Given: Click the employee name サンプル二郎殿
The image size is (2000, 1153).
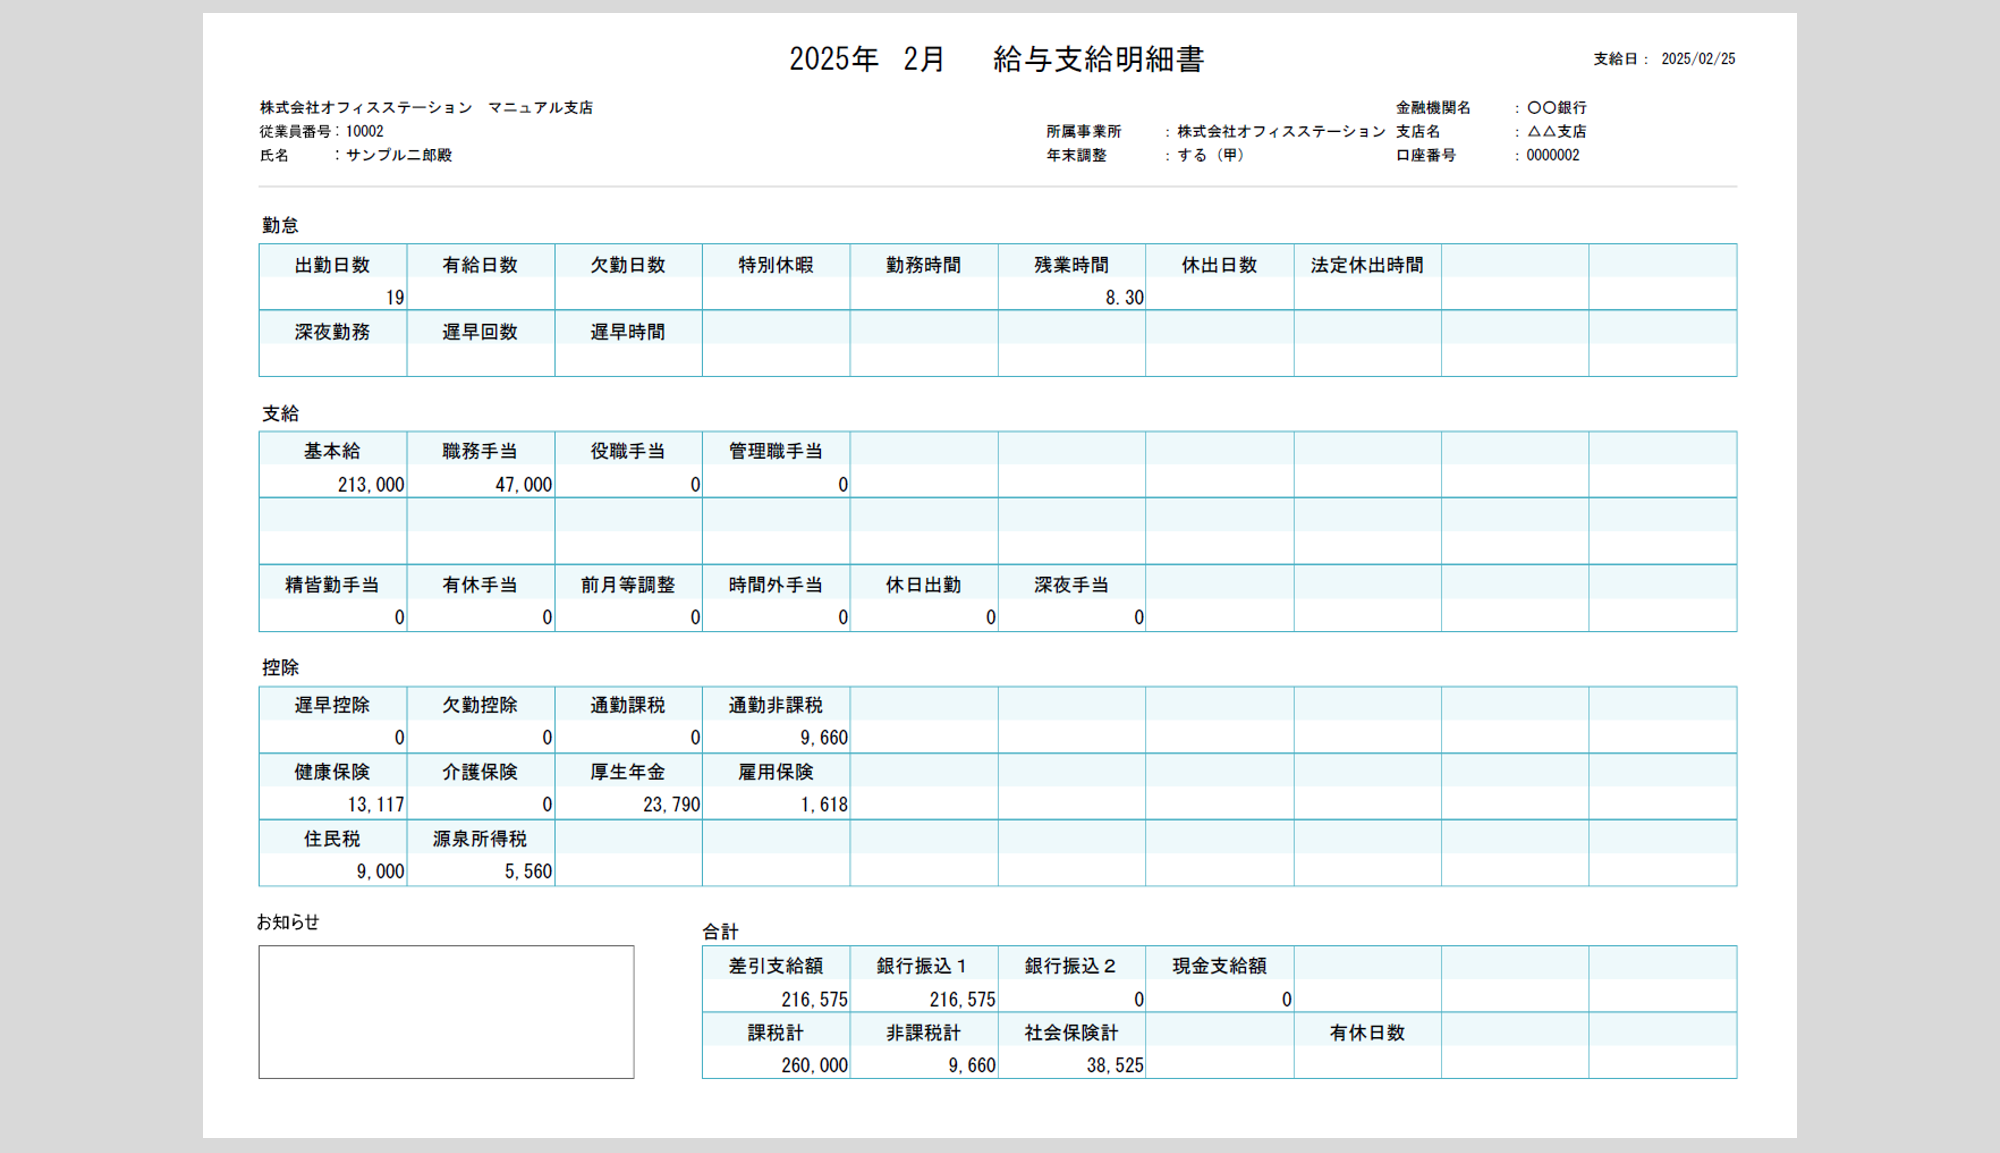Looking at the screenshot, I should tap(398, 156).
